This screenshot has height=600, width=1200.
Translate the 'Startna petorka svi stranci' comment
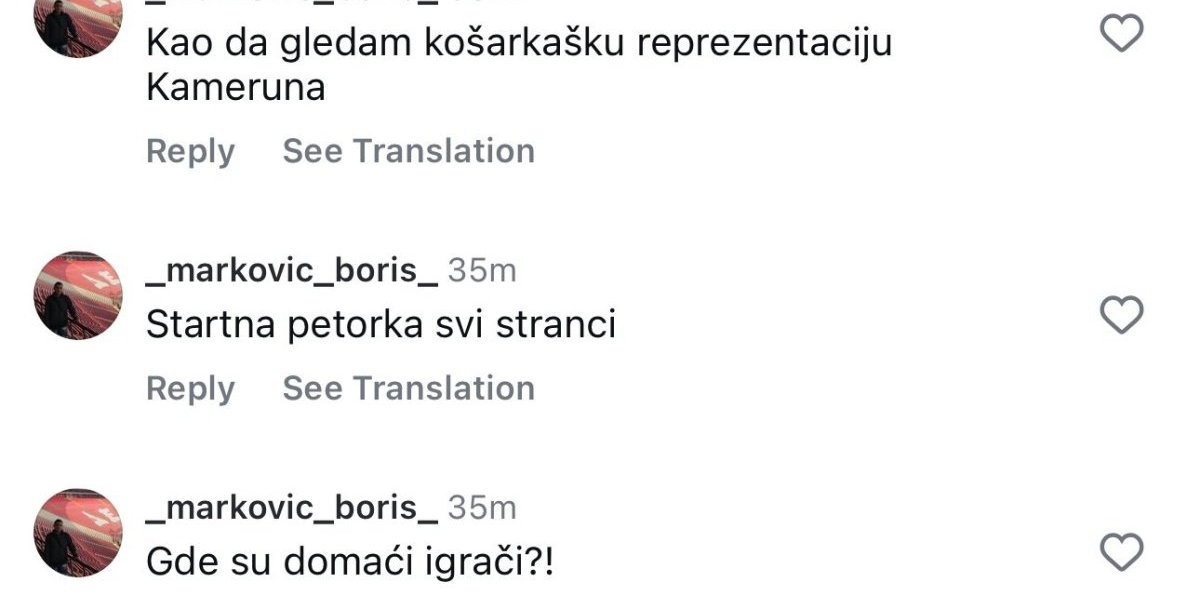click(408, 388)
